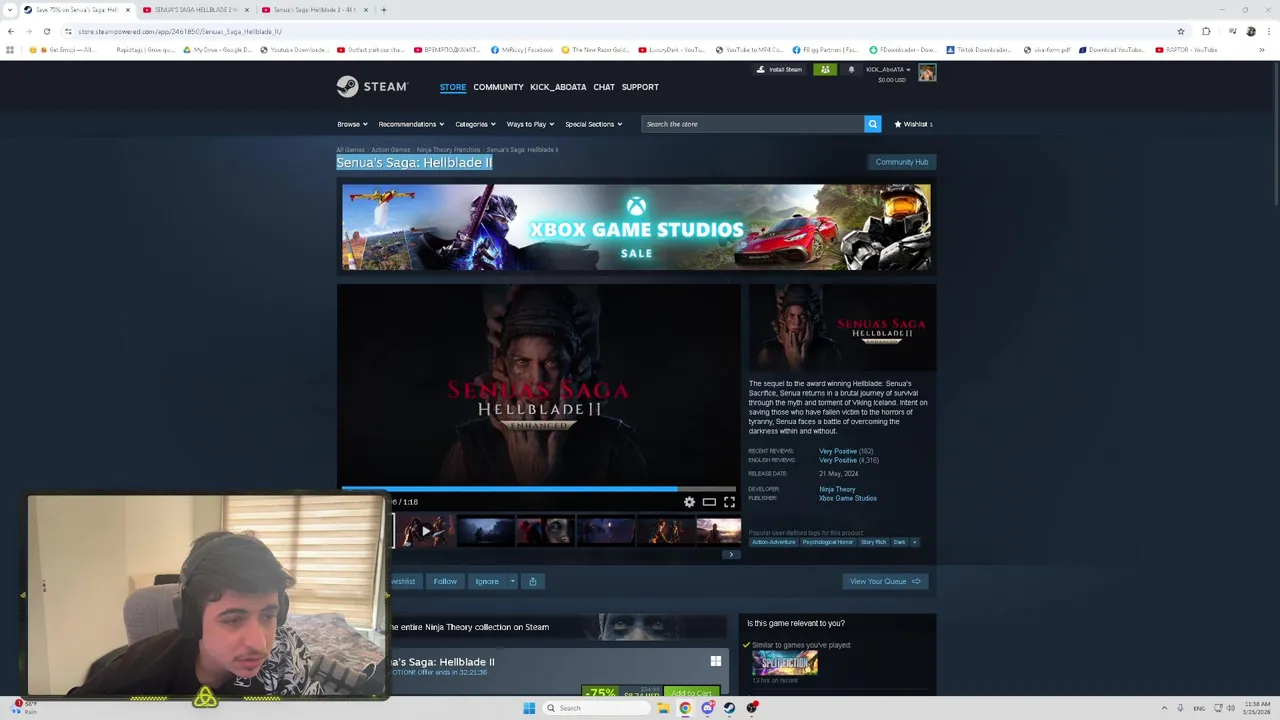Click the Story Rich tag
Screen dimensions: 1280x720
[874, 542]
